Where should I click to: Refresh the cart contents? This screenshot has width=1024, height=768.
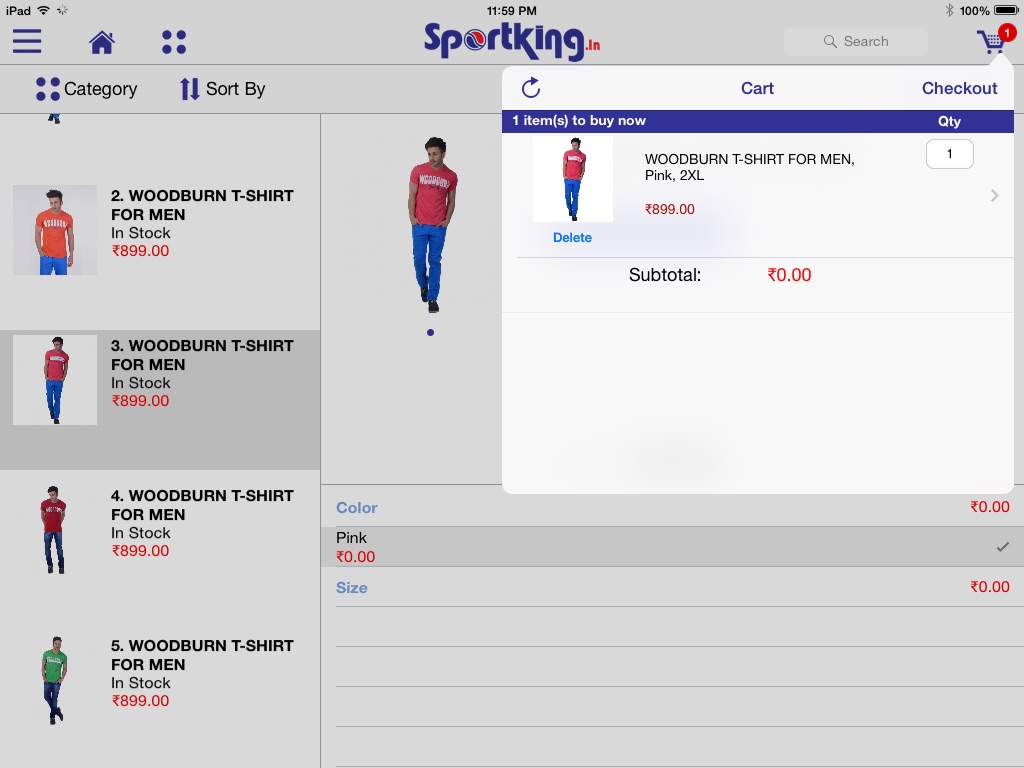pos(531,88)
